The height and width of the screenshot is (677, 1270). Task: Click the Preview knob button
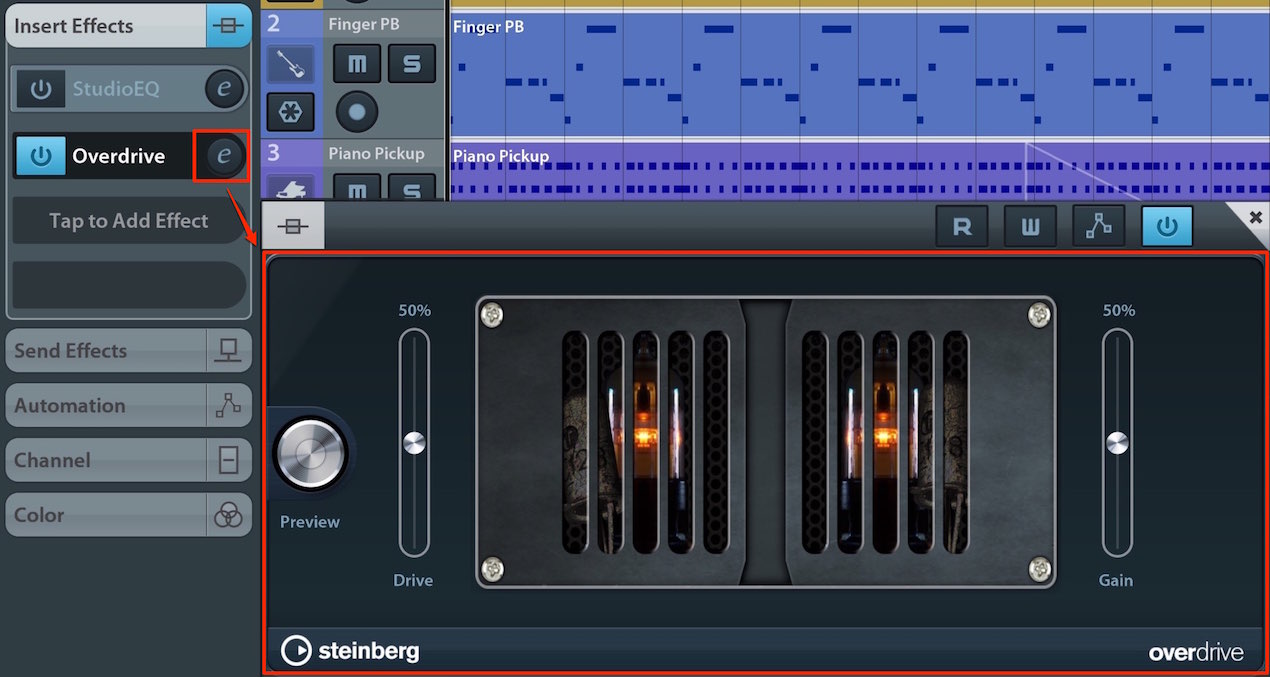pos(310,455)
